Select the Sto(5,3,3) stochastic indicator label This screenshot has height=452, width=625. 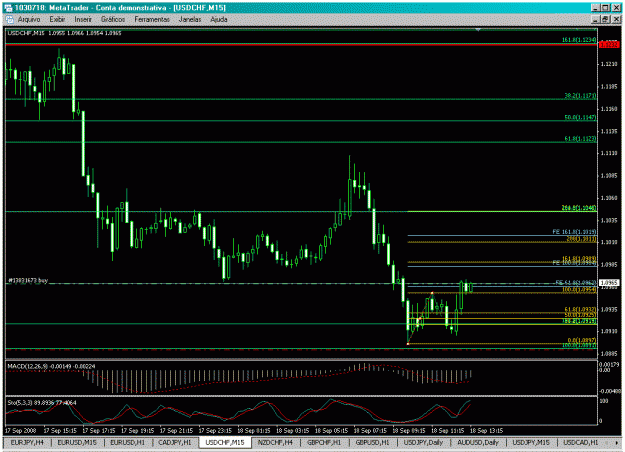(x=42, y=403)
